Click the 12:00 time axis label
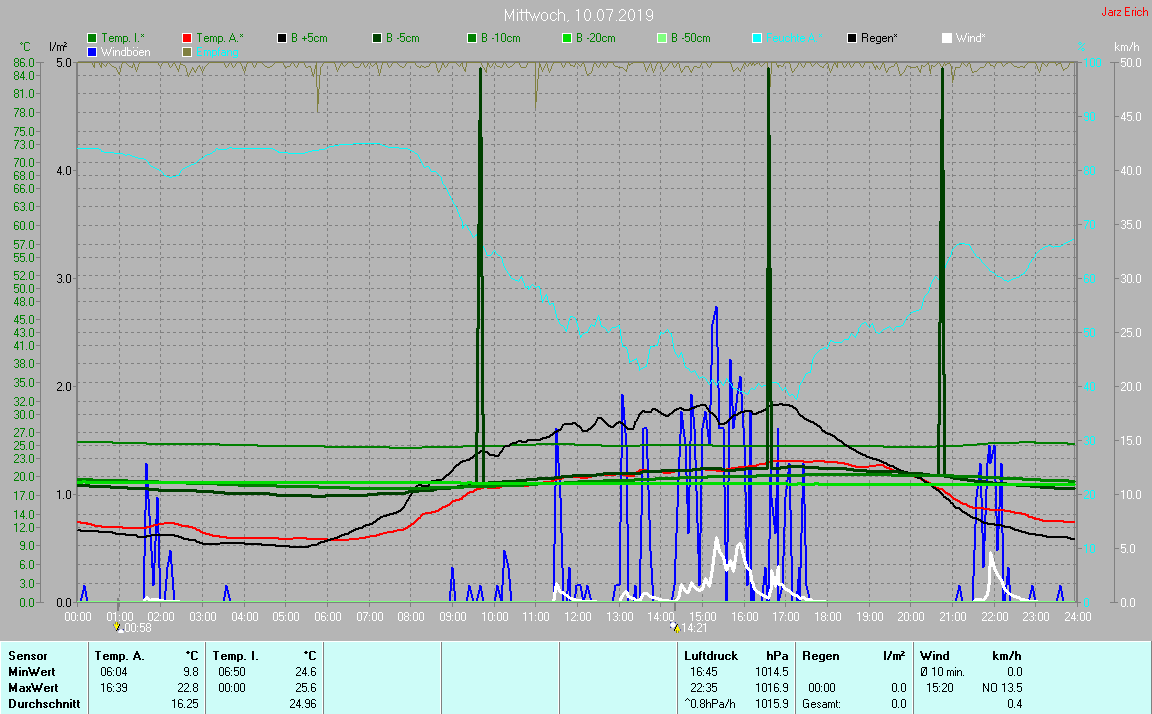The height and width of the screenshot is (714, 1152). [577, 616]
